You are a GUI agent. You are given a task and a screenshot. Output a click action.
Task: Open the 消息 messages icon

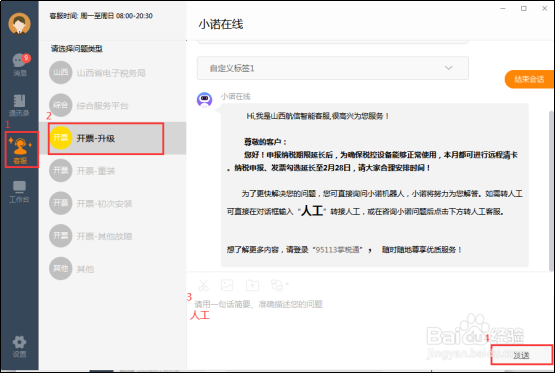20,65
